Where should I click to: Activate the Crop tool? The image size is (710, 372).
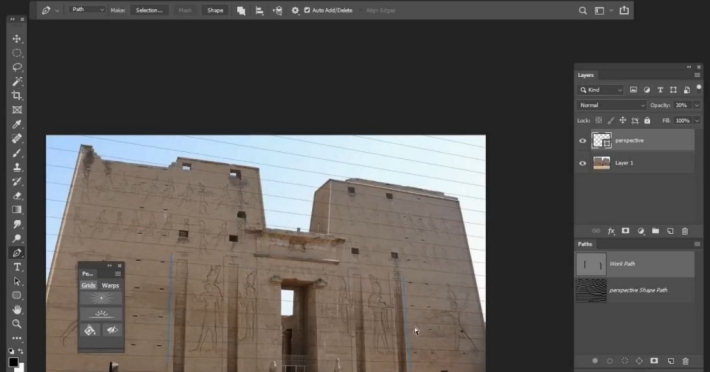(17, 95)
